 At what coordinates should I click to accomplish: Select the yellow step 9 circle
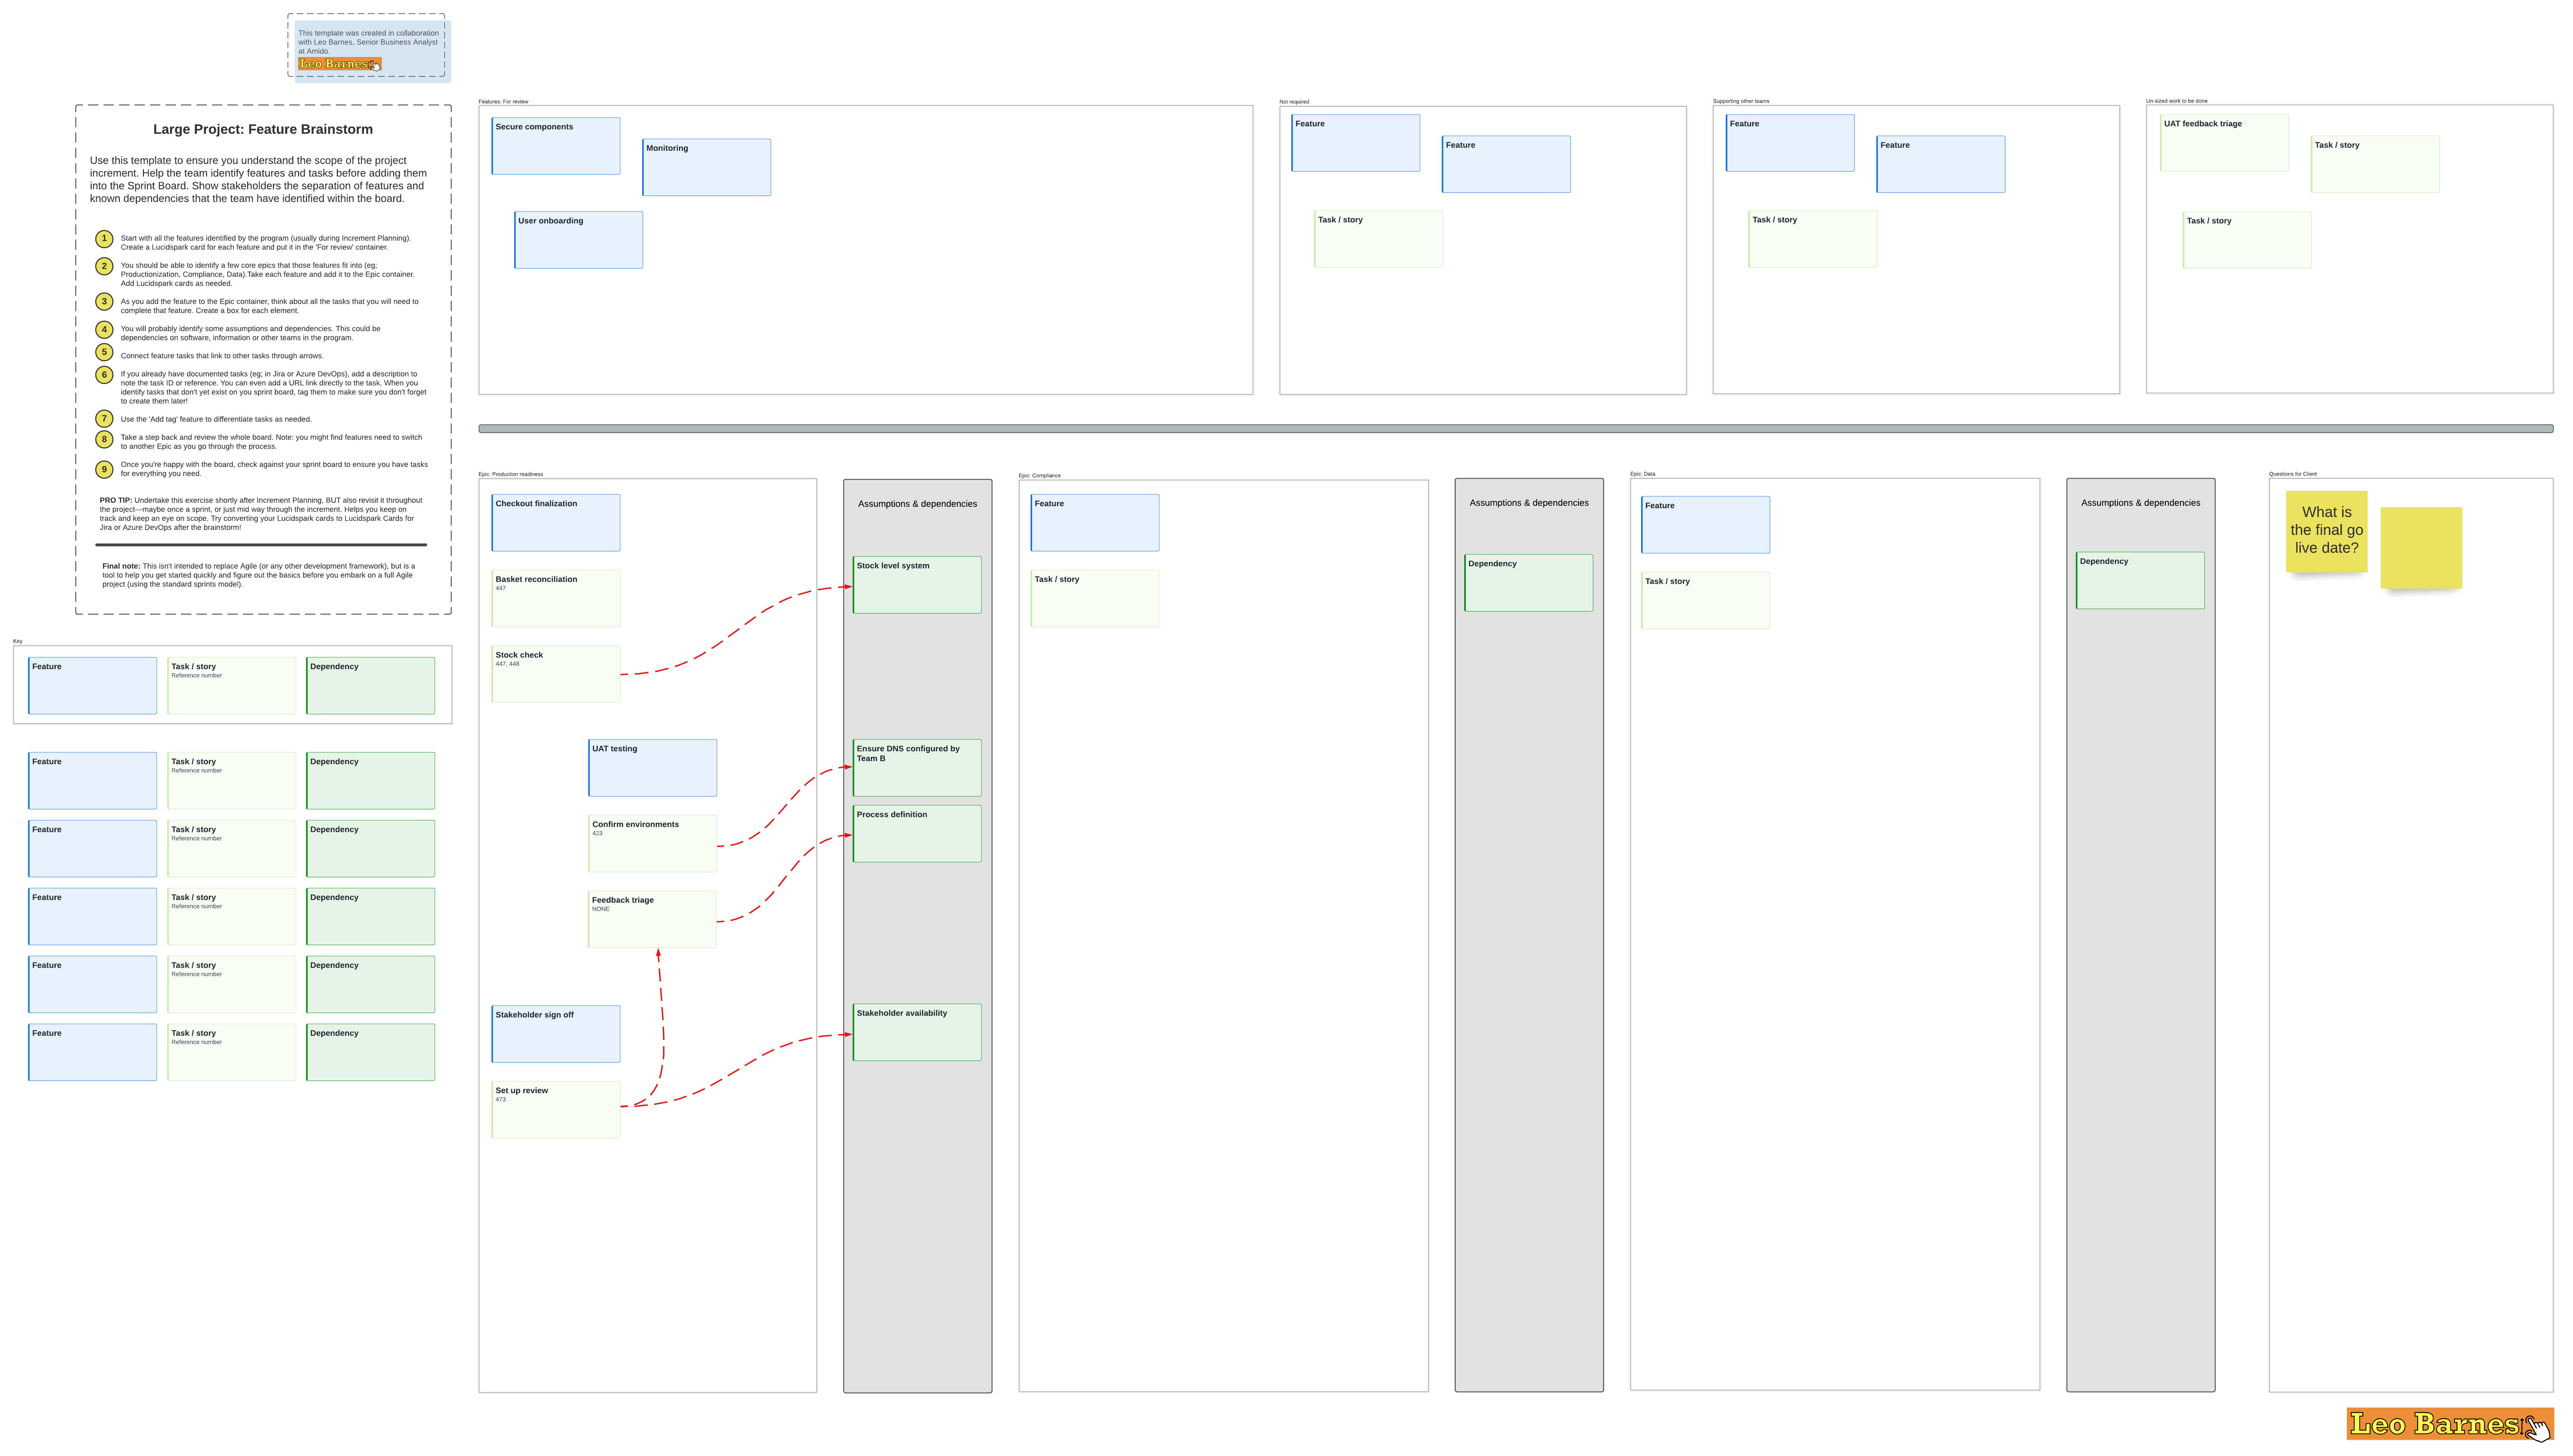pos(104,469)
